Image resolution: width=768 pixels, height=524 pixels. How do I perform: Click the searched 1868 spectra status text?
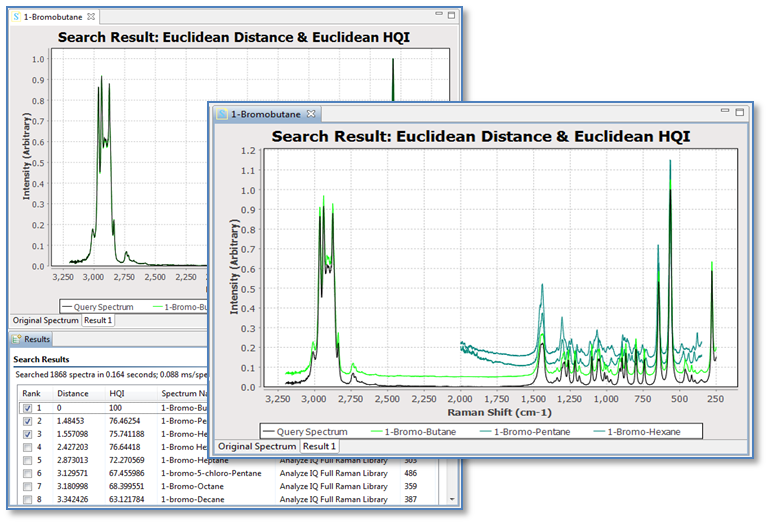coord(111,375)
